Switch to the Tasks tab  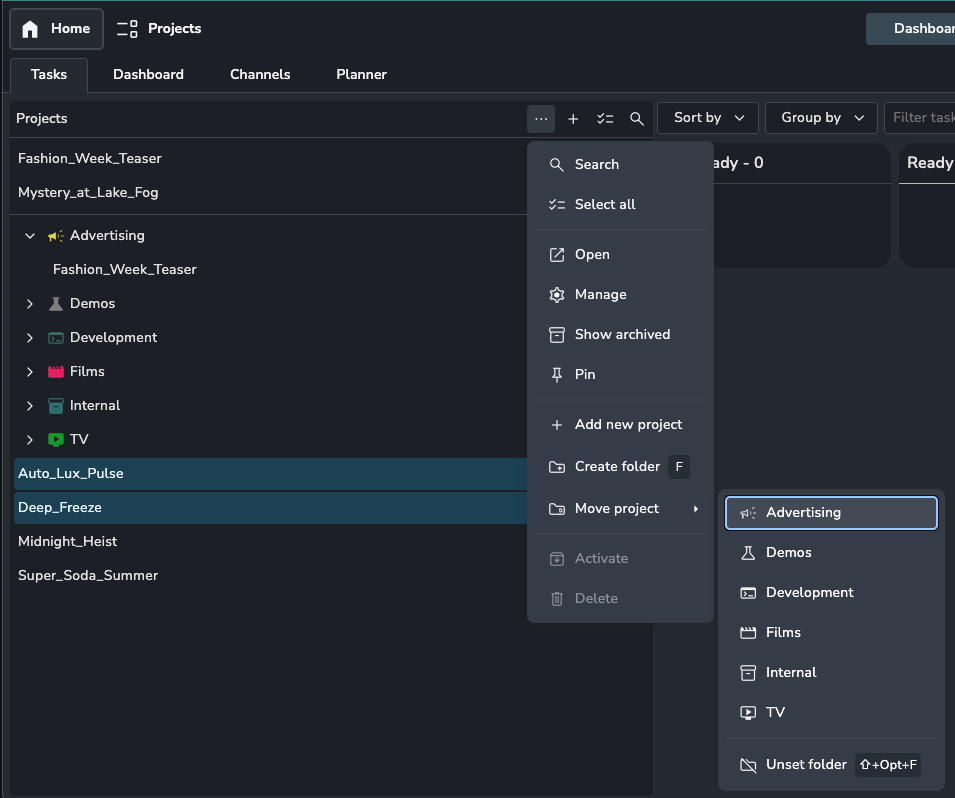49,75
